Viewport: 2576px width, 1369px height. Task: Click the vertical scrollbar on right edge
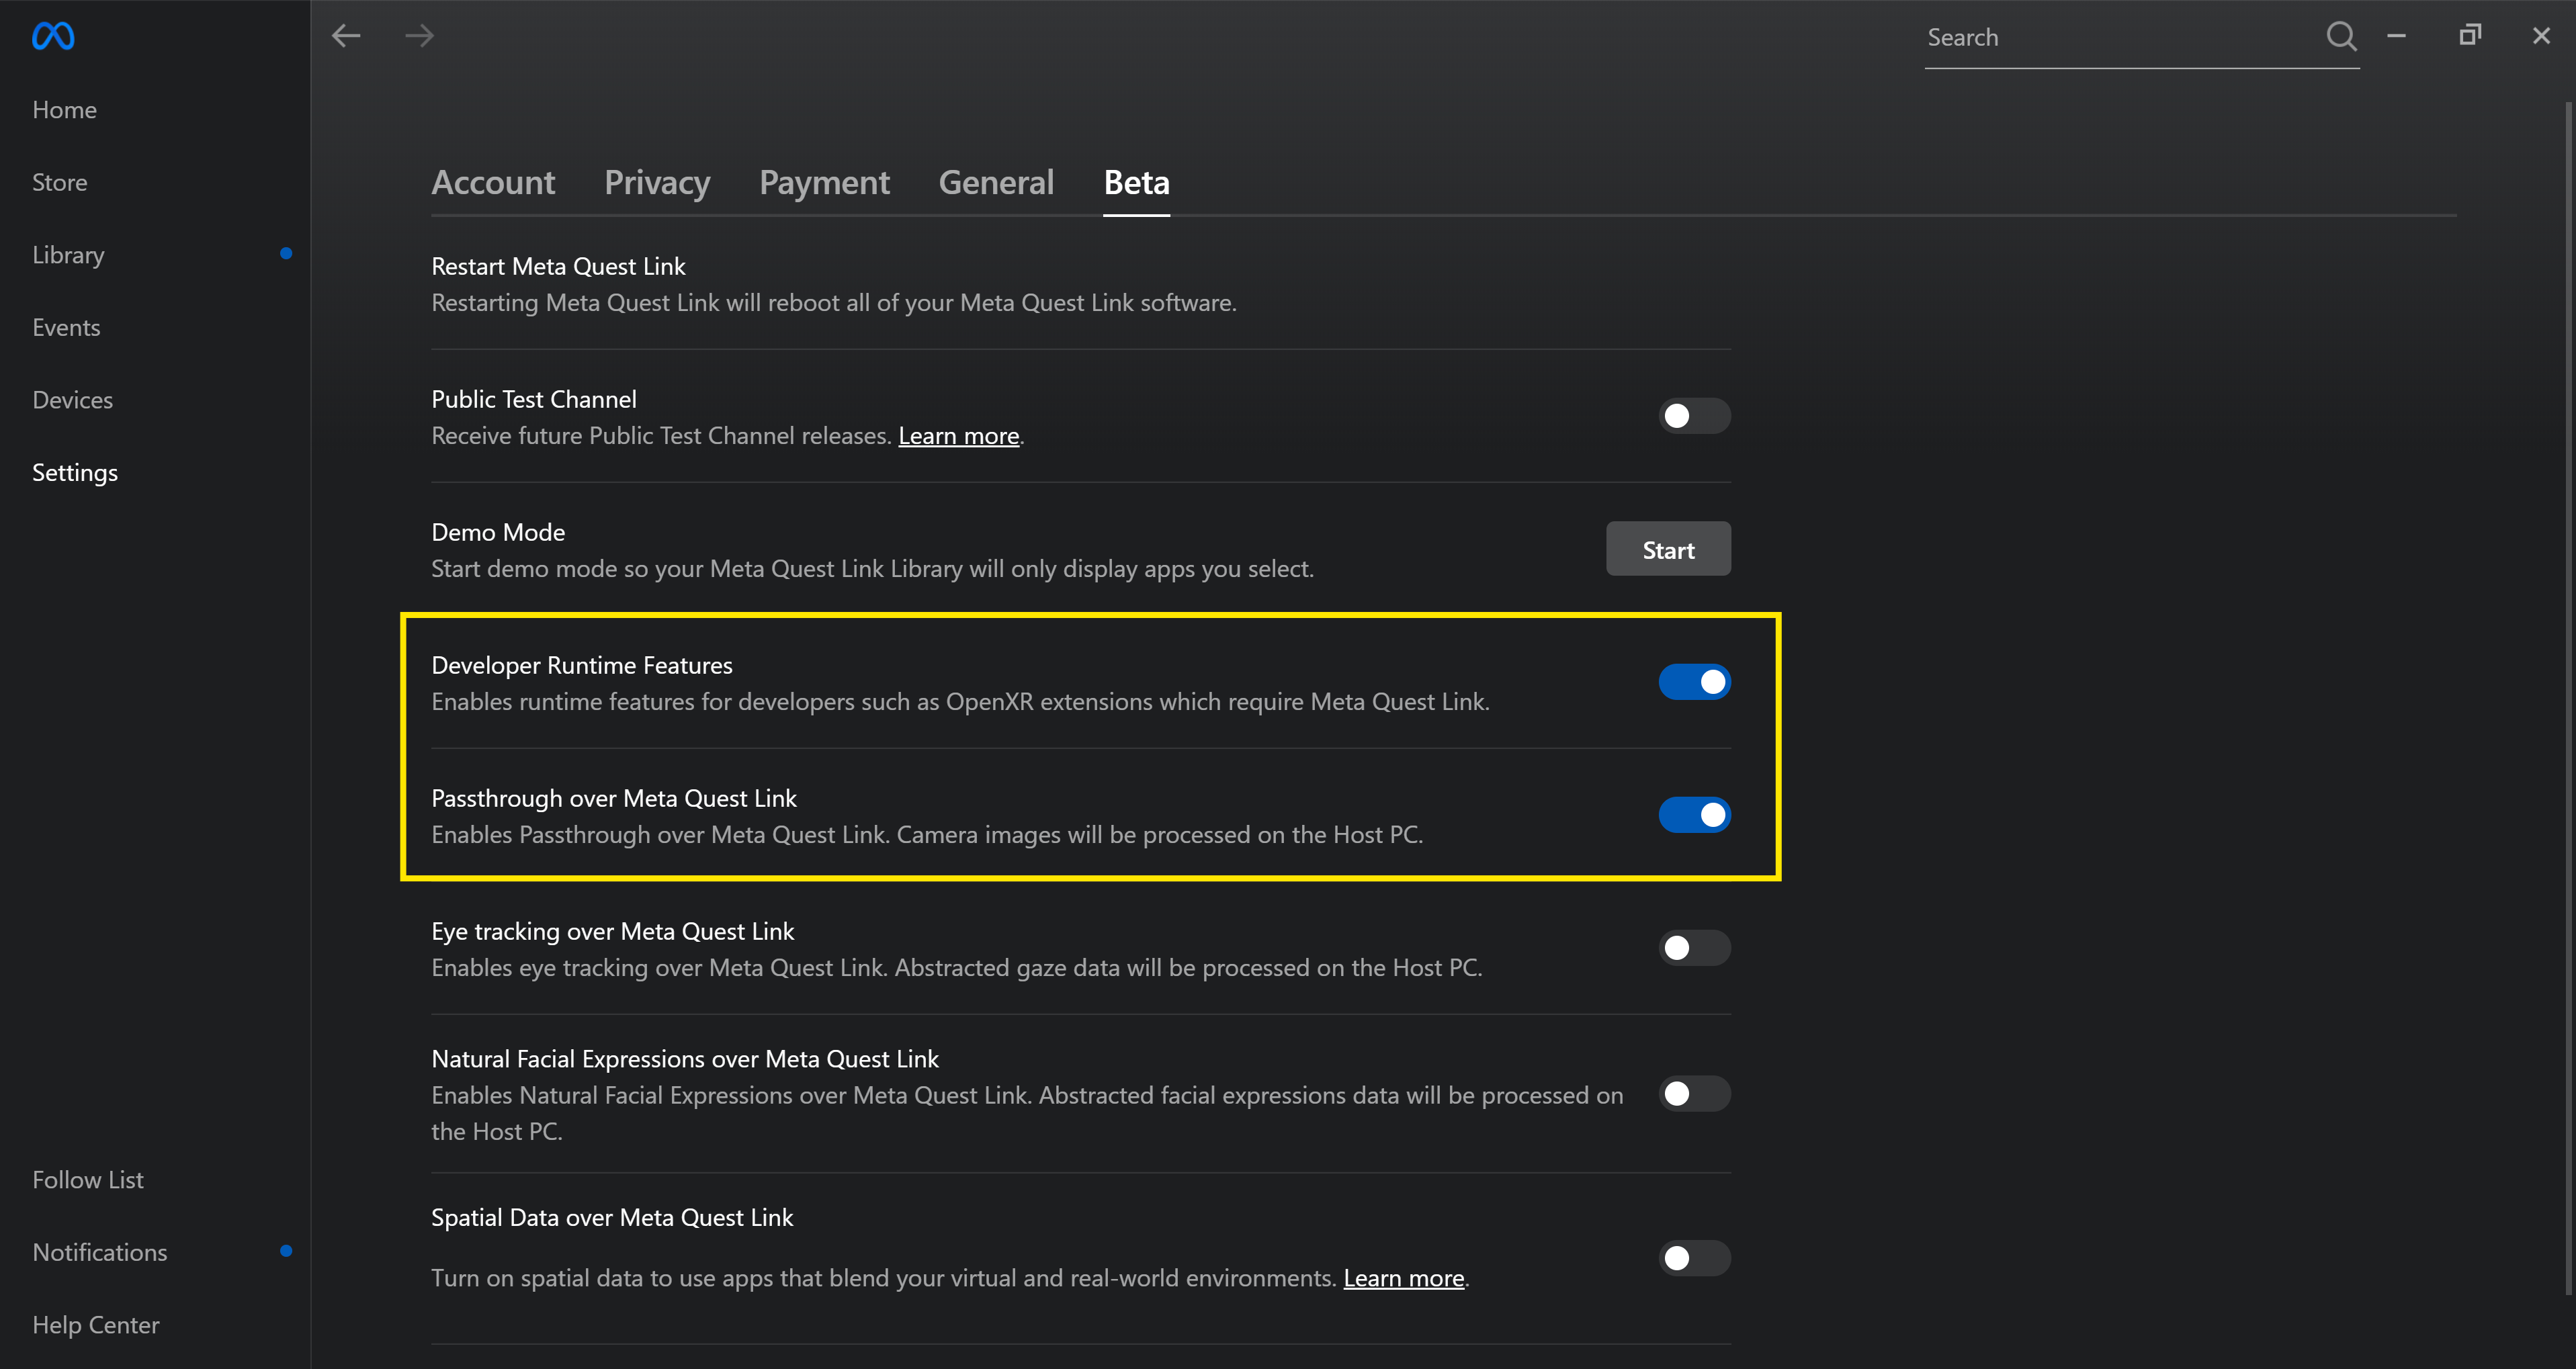(2567, 698)
